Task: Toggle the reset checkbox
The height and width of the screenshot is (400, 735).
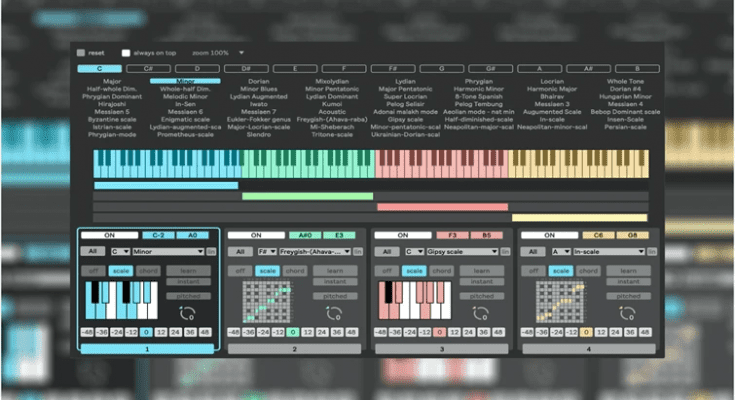Action: 81,52
